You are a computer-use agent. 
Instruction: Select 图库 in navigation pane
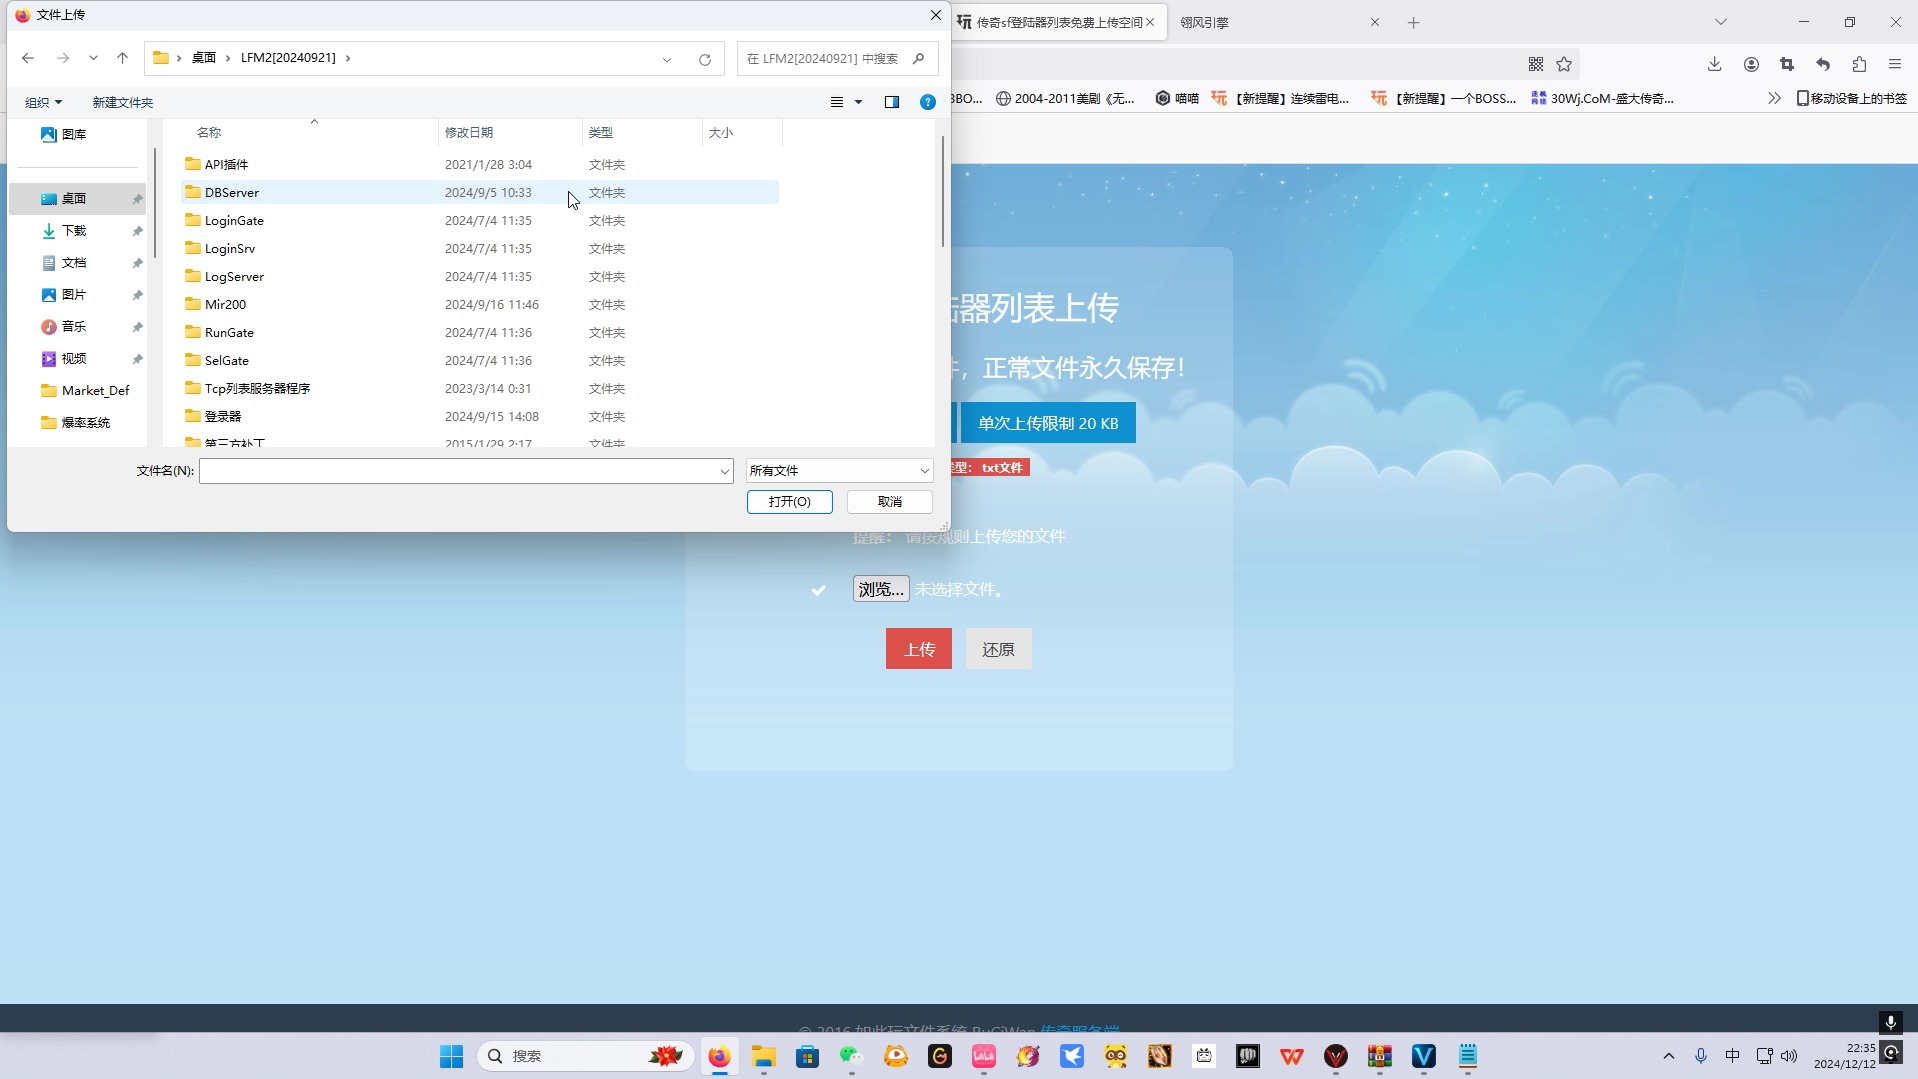[75, 134]
